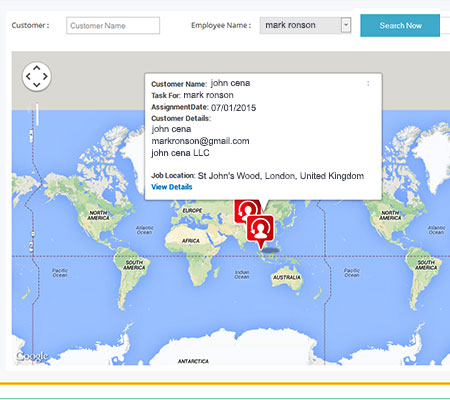
Task: Open the View Details link
Action: [172, 187]
